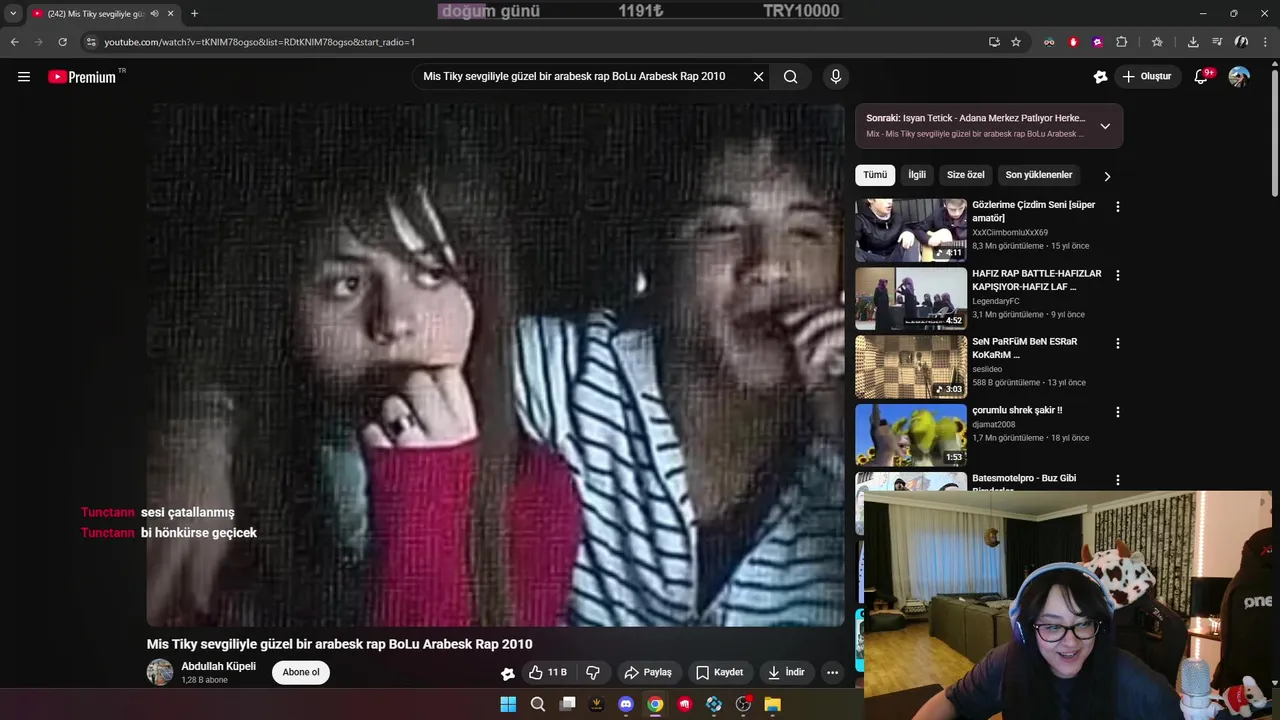Screen dimensions: 1280x720
Task: Open options for Gözlerime Çizdim Seni video
Action: pyautogui.click(x=1118, y=207)
